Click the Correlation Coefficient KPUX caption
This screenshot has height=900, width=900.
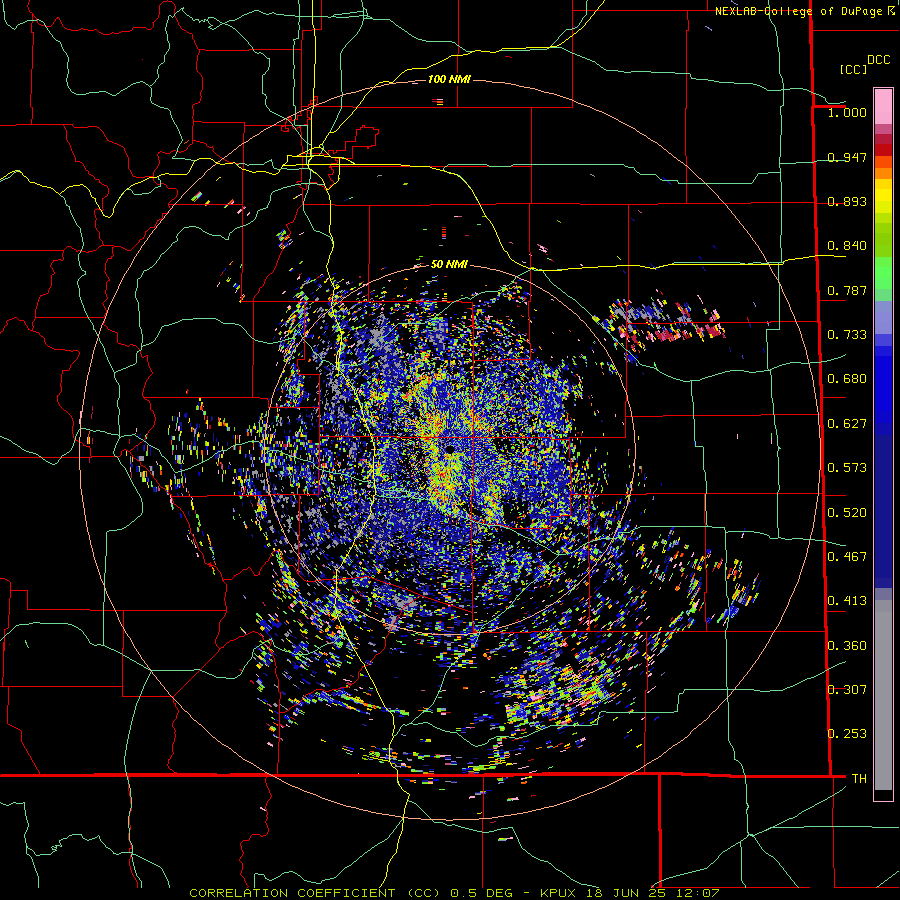454,893
